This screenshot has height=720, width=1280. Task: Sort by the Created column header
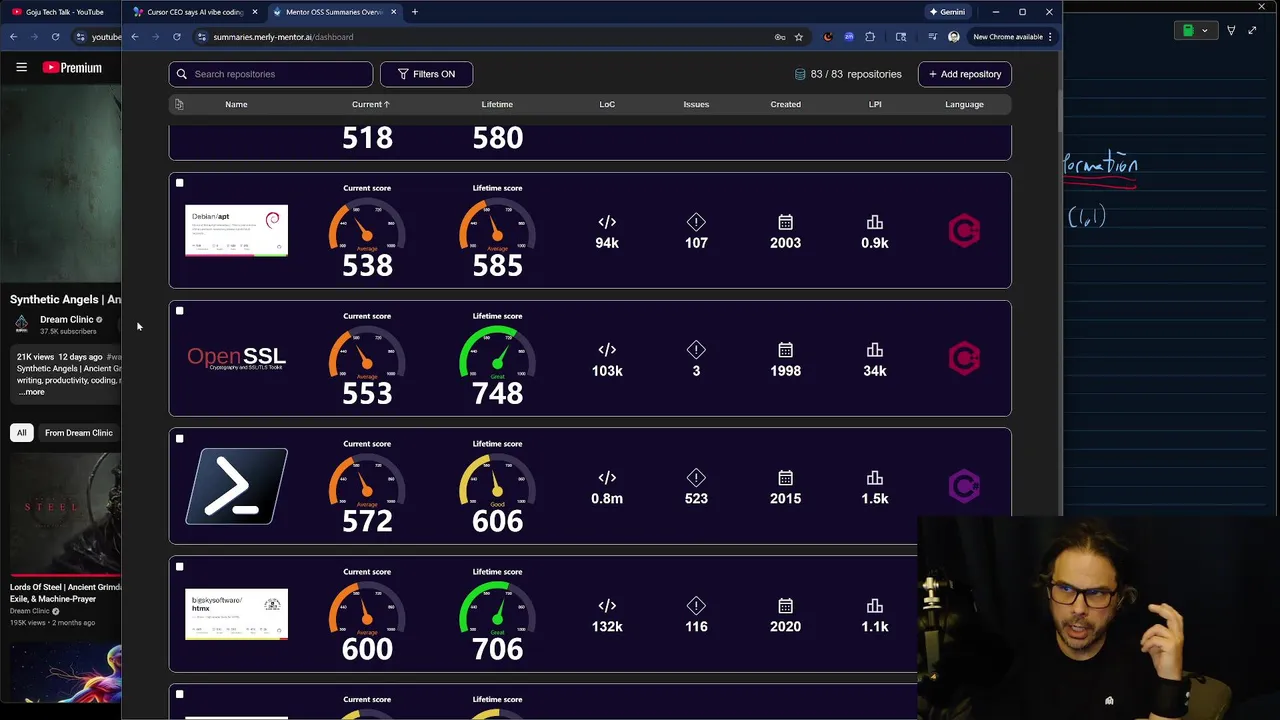[x=785, y=104]
